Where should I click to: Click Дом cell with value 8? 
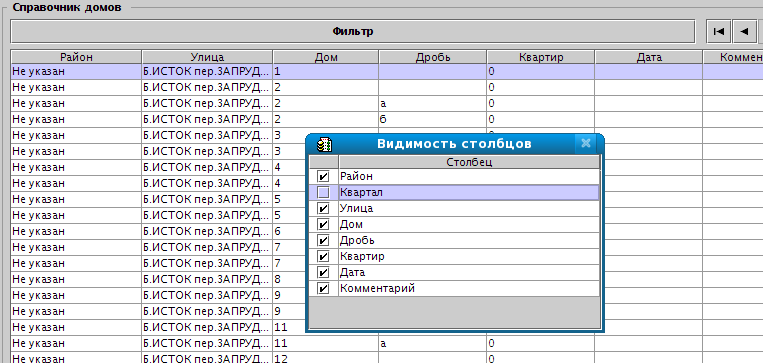(x=289, y=279)
